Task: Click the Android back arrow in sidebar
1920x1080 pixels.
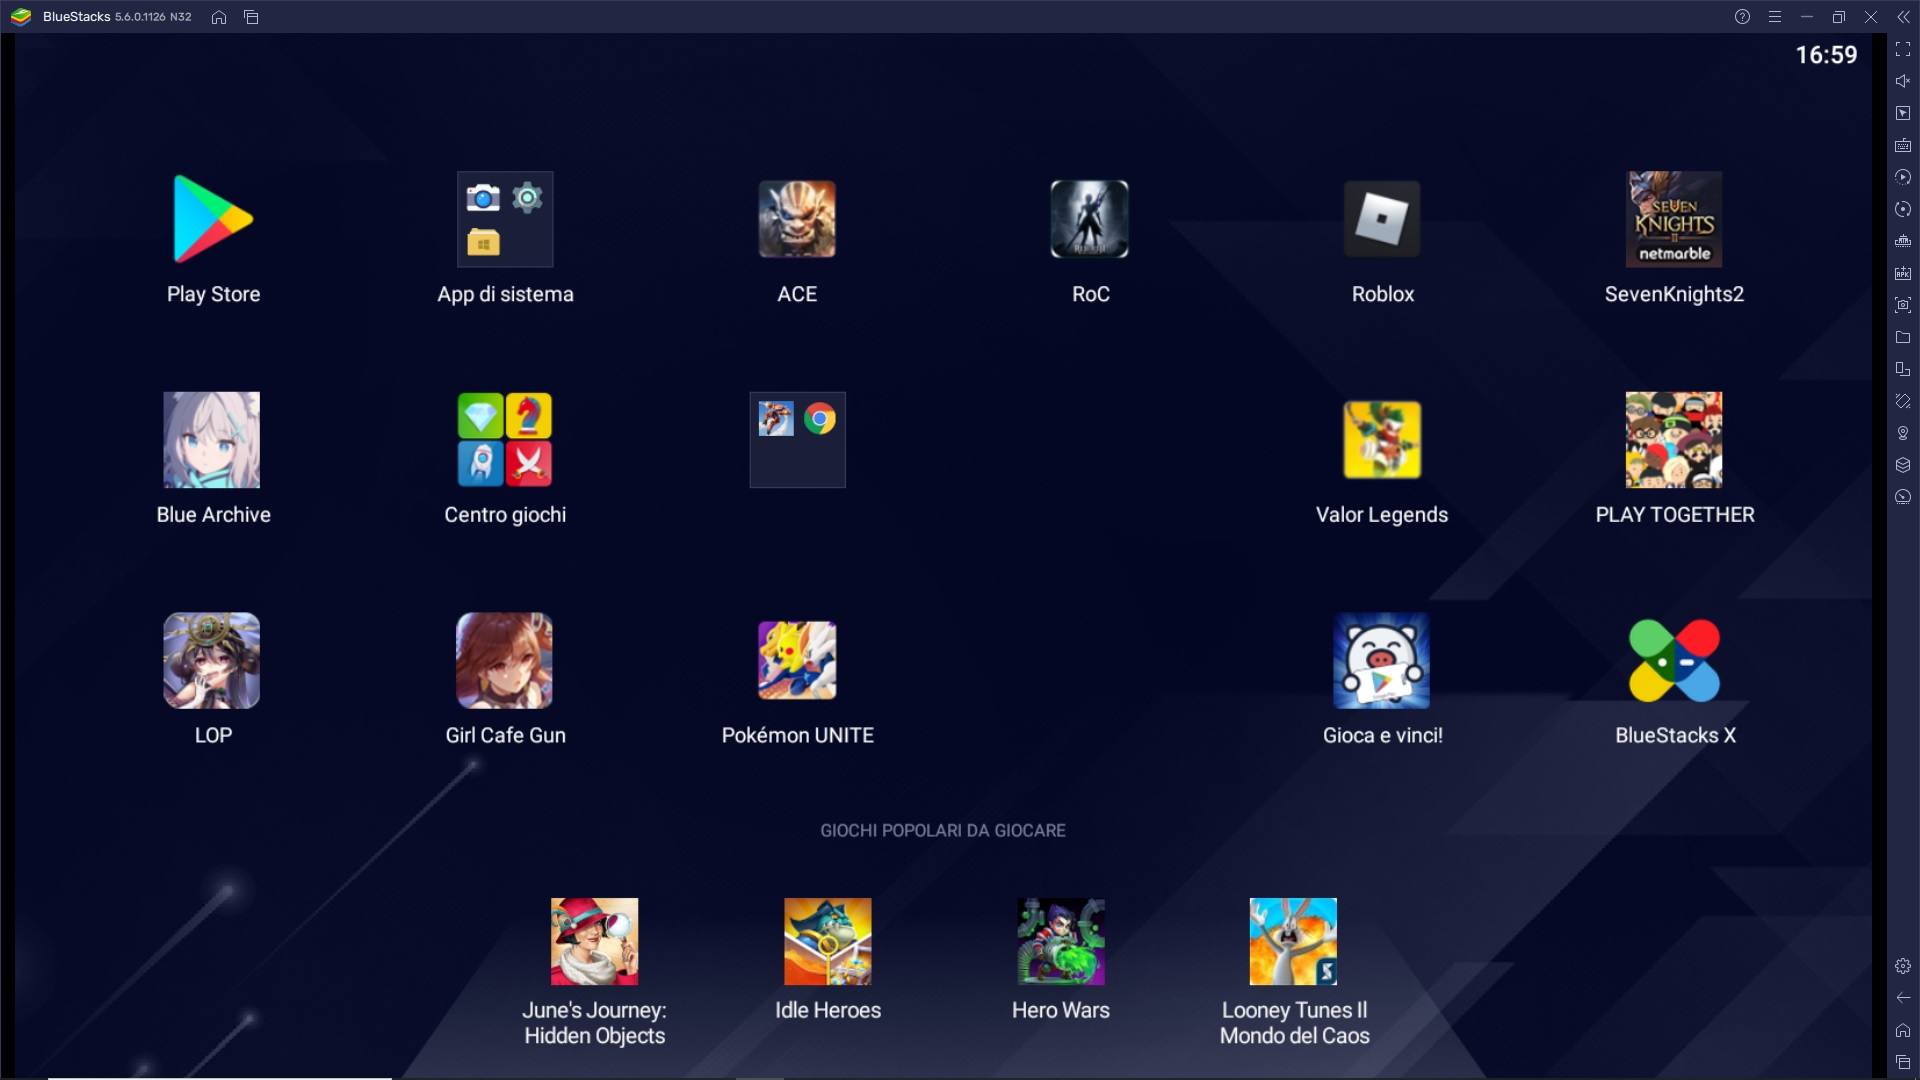Action: (1903, 998)
